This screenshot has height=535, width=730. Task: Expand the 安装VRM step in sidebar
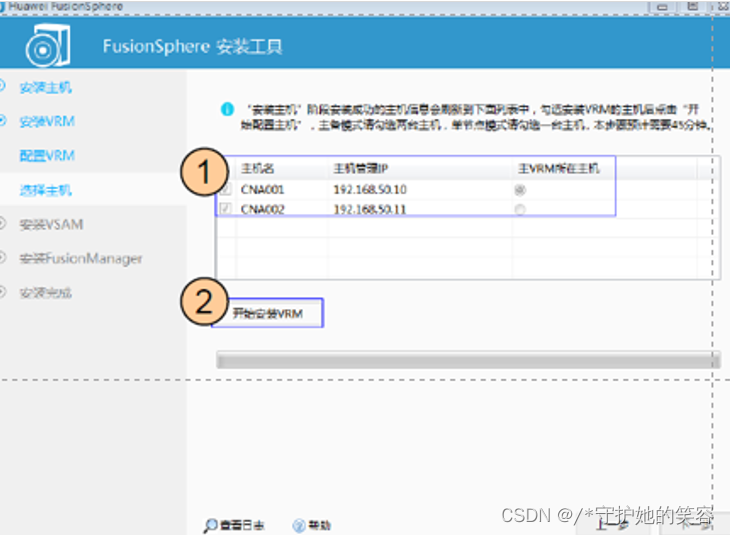[2, 121]
